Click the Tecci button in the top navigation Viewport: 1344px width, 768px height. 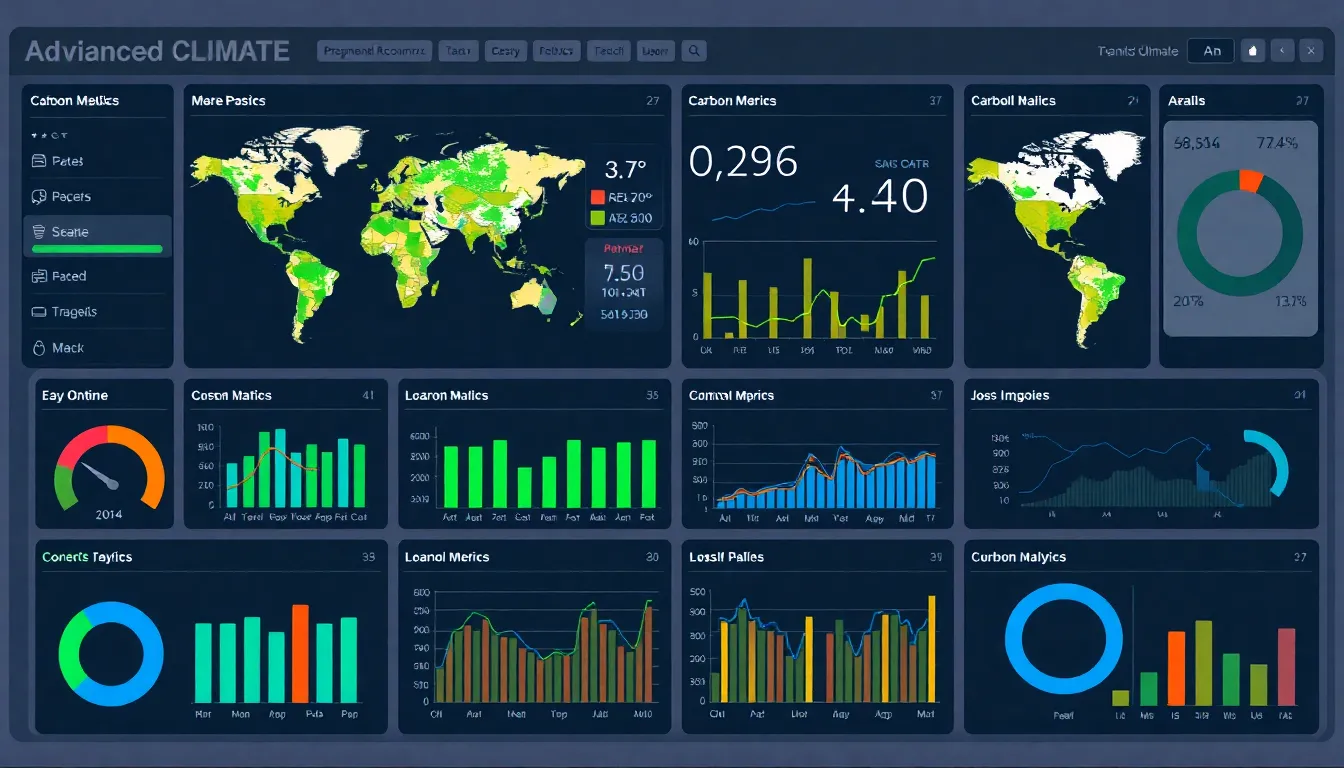[608, 50]
